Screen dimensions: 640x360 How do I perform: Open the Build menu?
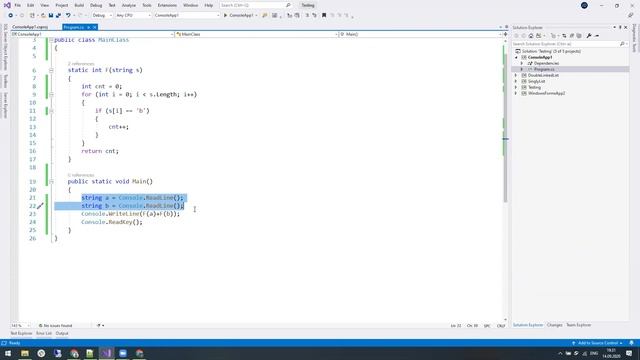[79, 5]
